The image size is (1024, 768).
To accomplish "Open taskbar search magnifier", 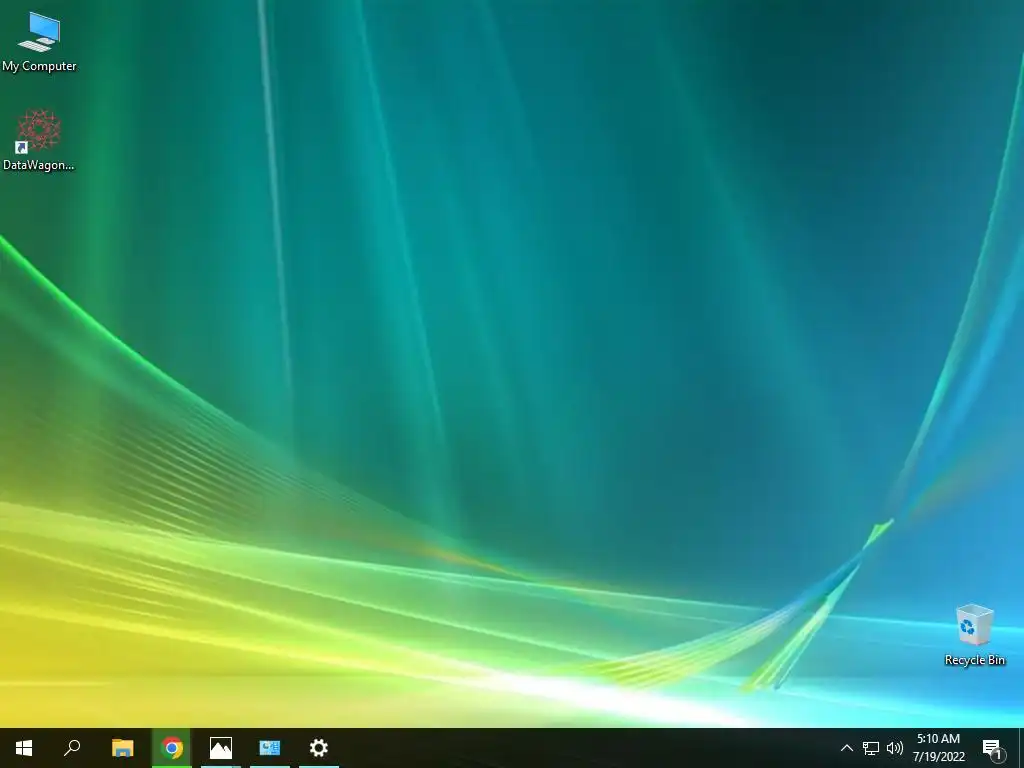I will pyautogui.click(x=72, y=748).
